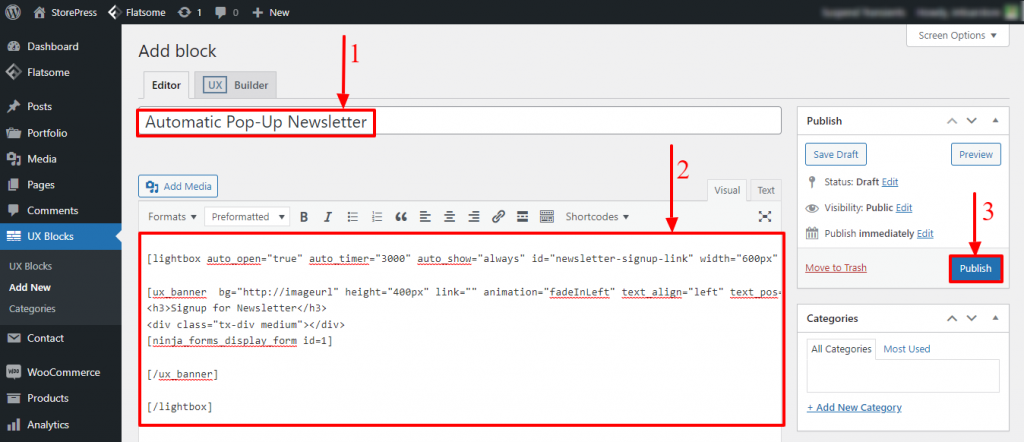This screenshot has height=442, width=1024.
Task: Open UX Blocks submenu list link
Action: 31,266
